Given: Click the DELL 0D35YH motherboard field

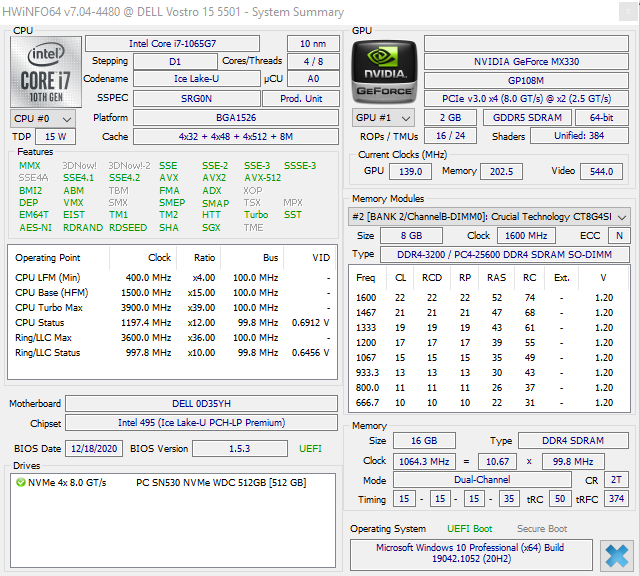Looking at the screenshot, I should (201, 404).
